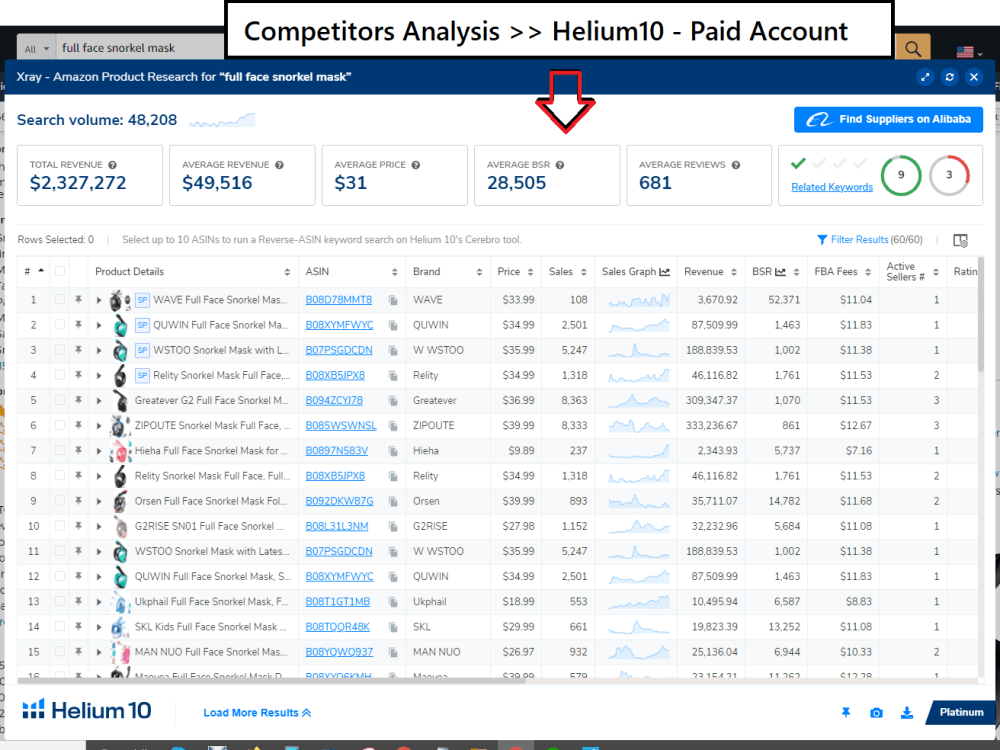
Task: Open Filter Results (60/60)
Action: 870,240
